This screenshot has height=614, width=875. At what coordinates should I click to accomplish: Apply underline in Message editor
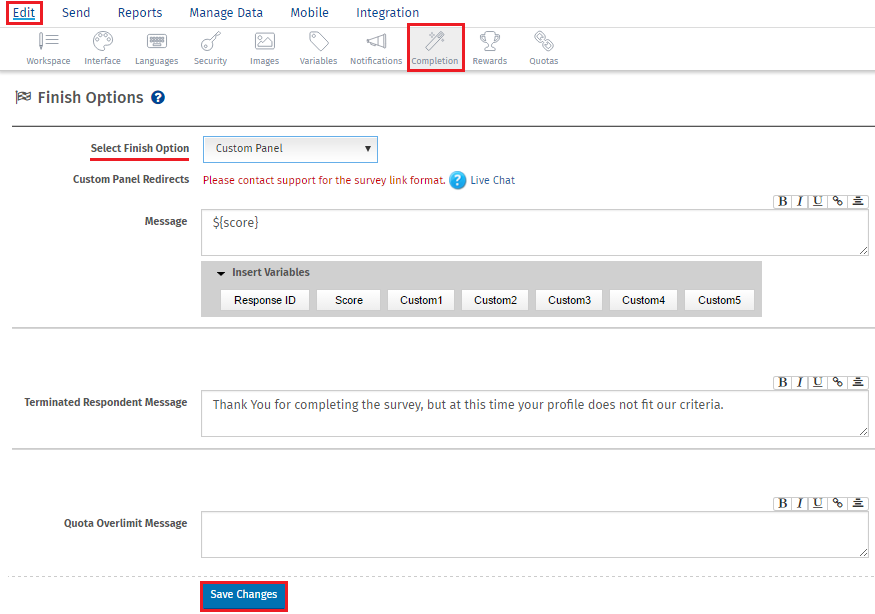click(x=818, y=202)
